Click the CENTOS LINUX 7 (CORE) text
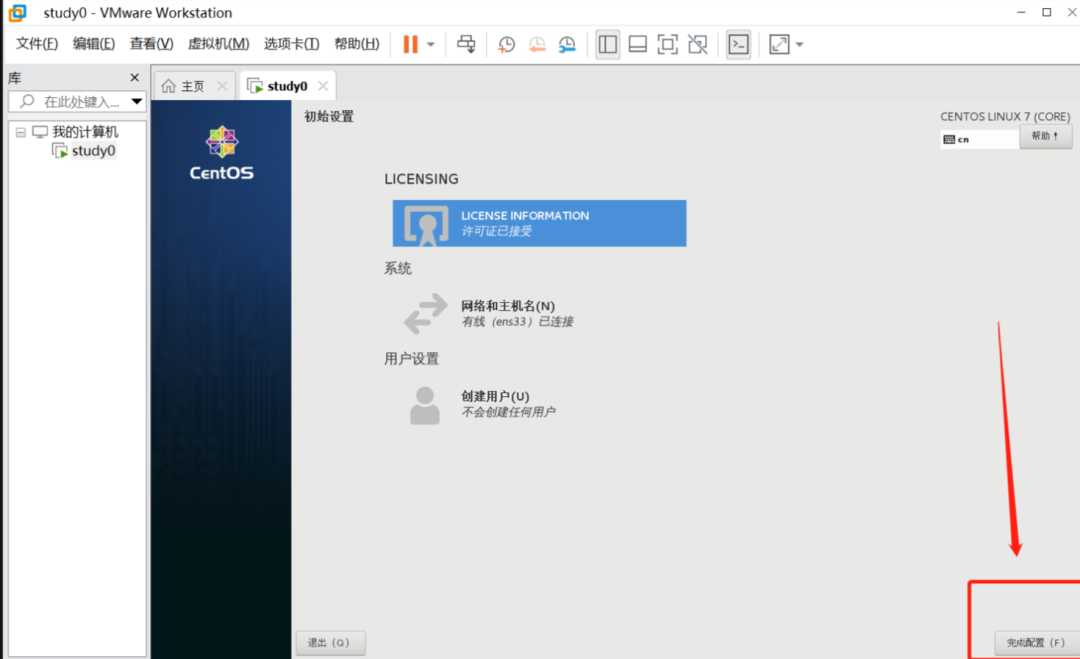The width and height of the screenshot is (1080, 659). pyautogui.click(x=1005, y=116)
